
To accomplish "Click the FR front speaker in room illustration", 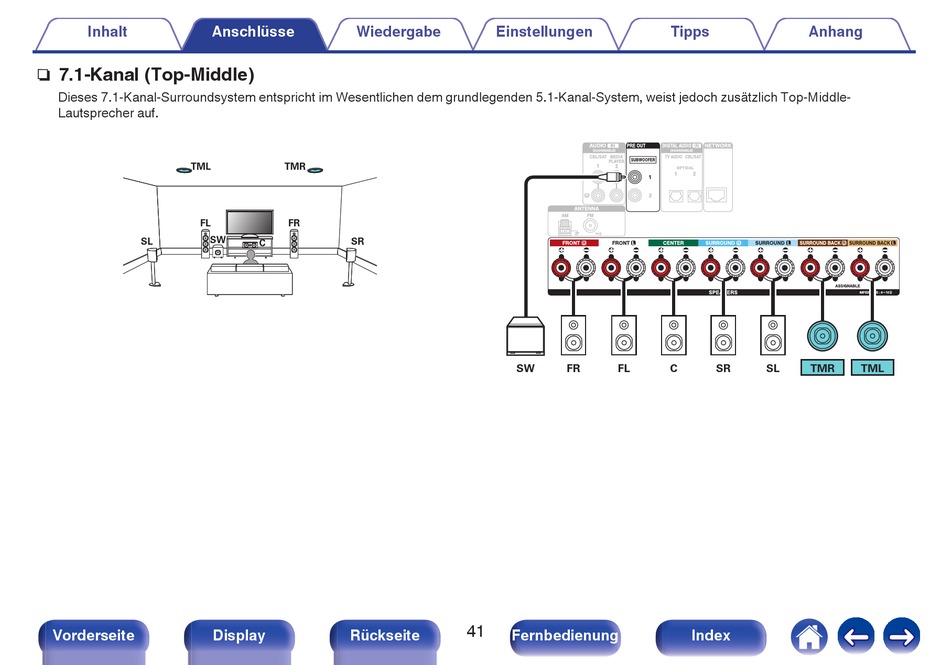I will [x=294, y=243].
